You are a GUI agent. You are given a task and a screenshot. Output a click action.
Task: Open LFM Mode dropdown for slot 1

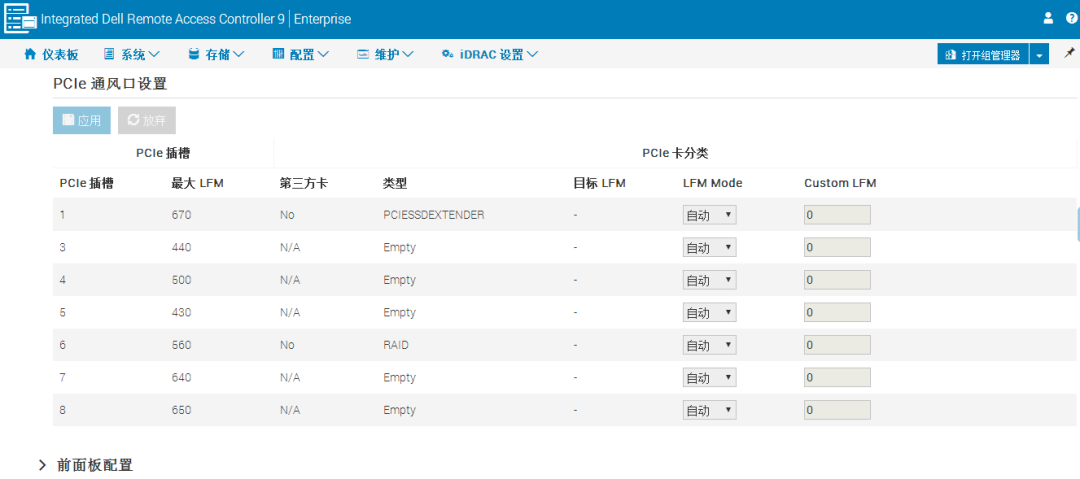pos(709,215)
